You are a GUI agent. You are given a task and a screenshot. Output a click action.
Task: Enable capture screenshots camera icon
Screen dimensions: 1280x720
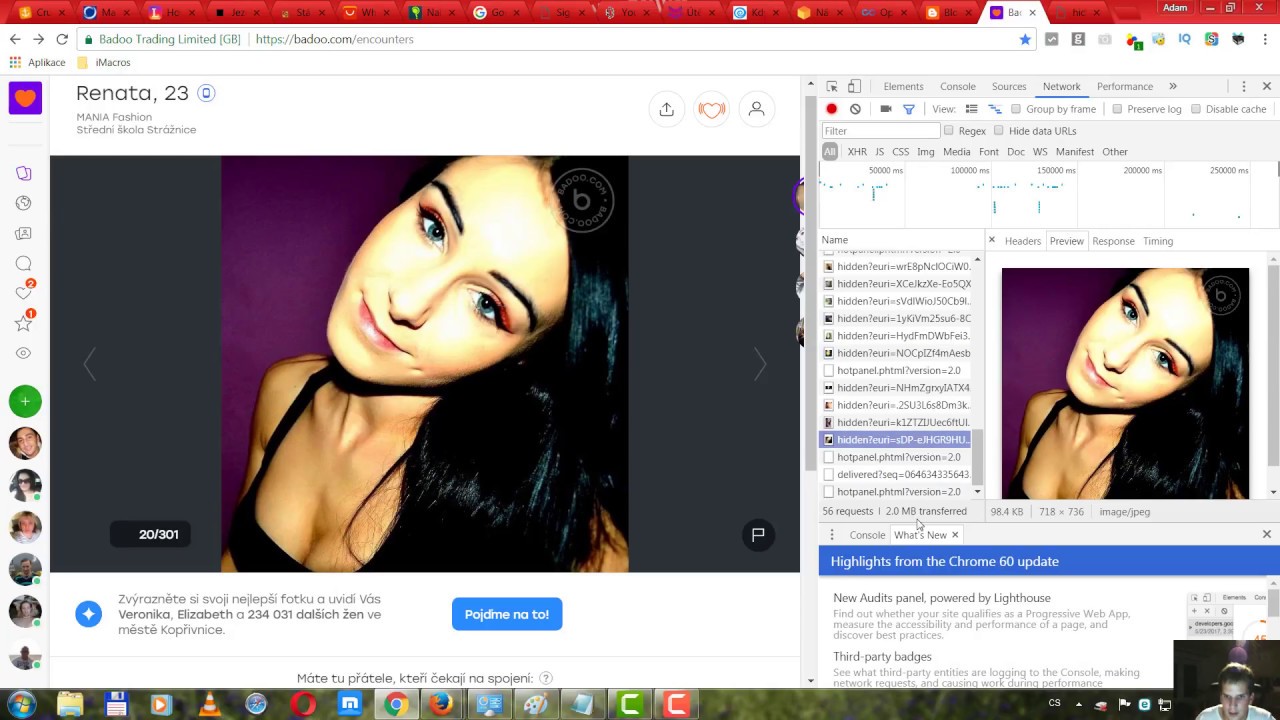pos(886,109)
